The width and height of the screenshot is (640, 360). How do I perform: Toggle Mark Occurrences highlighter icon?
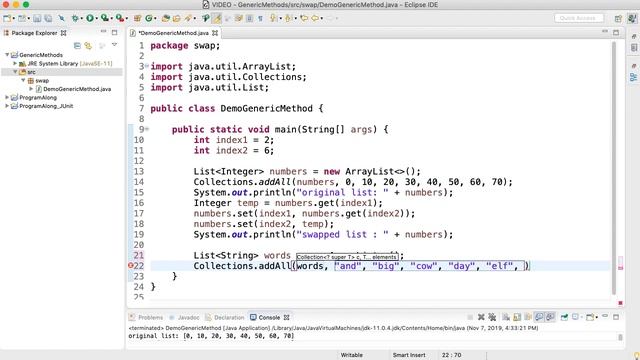coord(217,18)
